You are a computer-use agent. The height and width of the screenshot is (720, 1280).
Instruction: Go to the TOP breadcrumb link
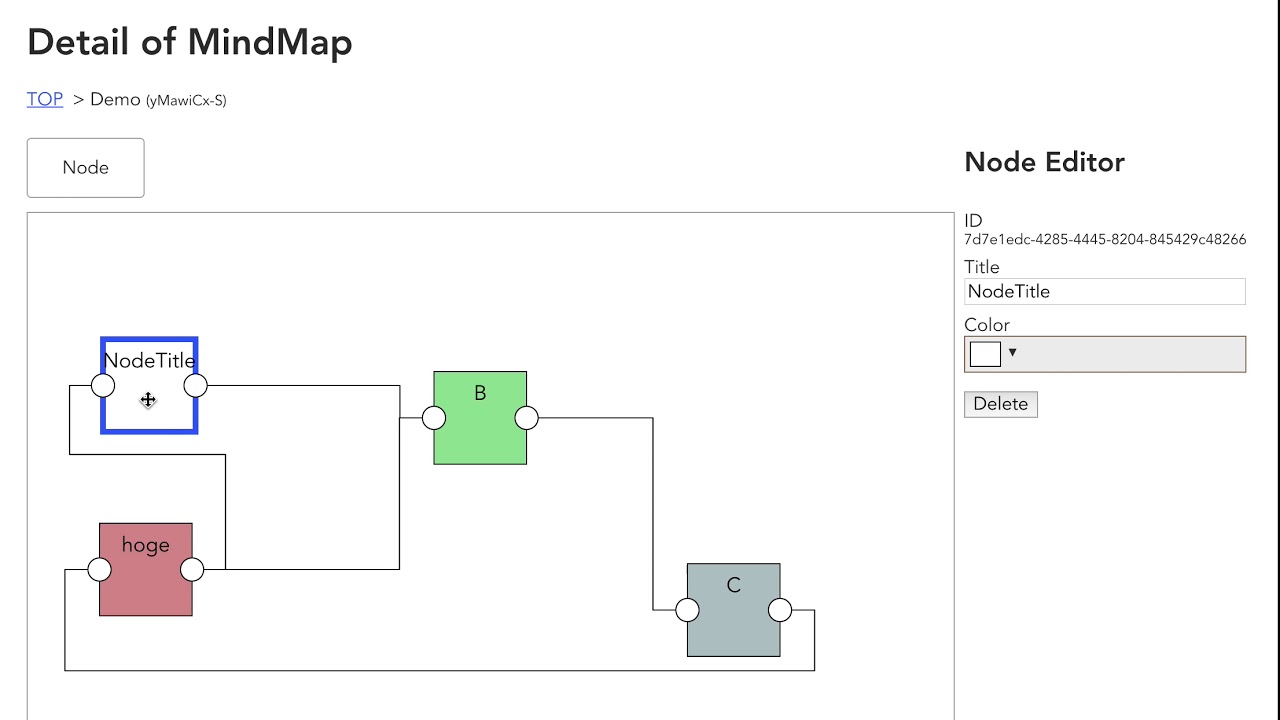click(45, 99)
